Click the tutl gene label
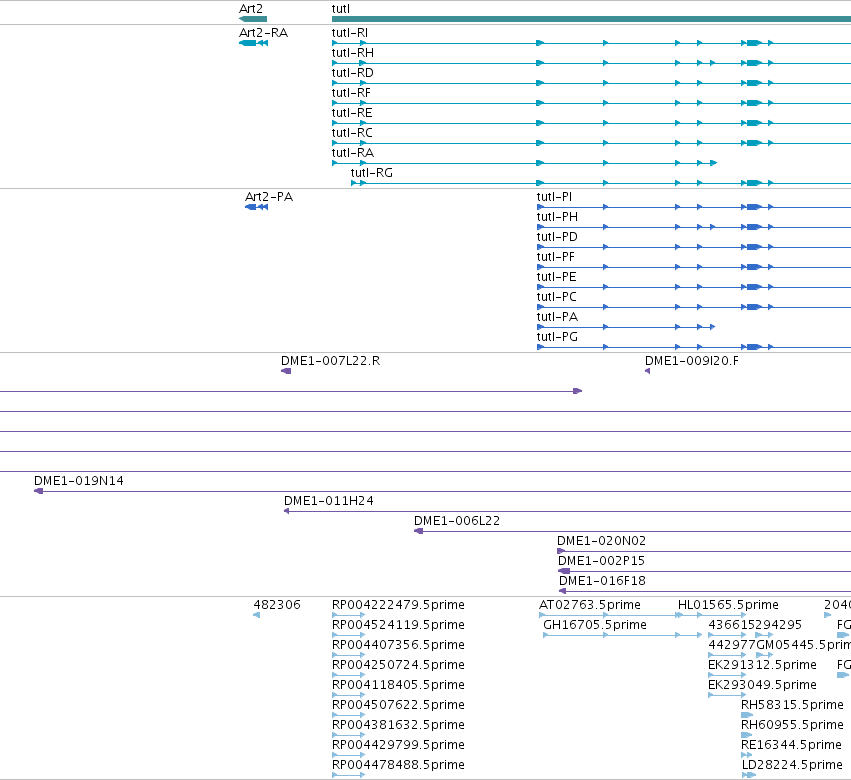This screenshot has width=851, height=780. (x=341, y=9)
